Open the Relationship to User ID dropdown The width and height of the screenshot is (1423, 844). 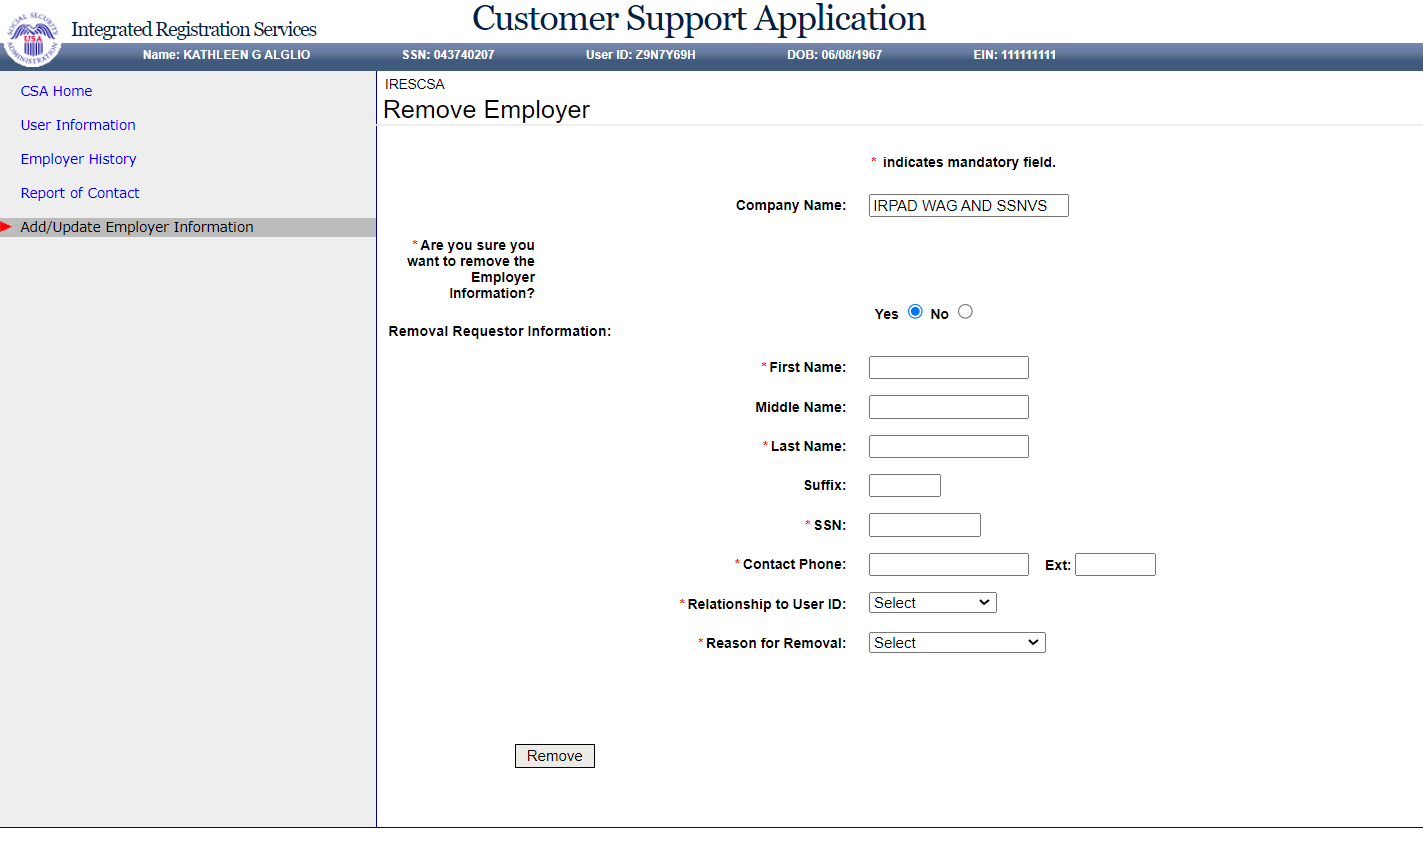(932, 603)
